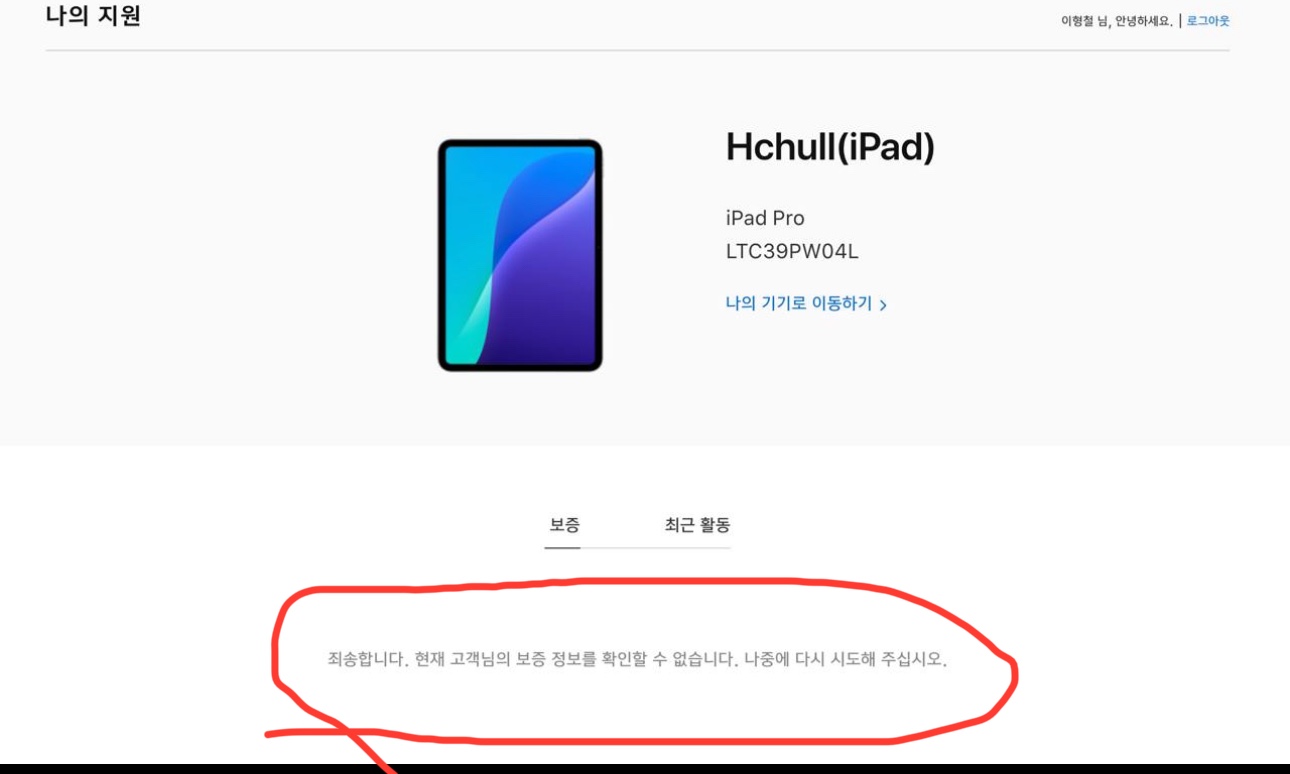Viewport: 1290px width, 774px height.
Task: Click the active underline beneath 보증 tab
Action: pyautogui.click(x=563, y=547)
